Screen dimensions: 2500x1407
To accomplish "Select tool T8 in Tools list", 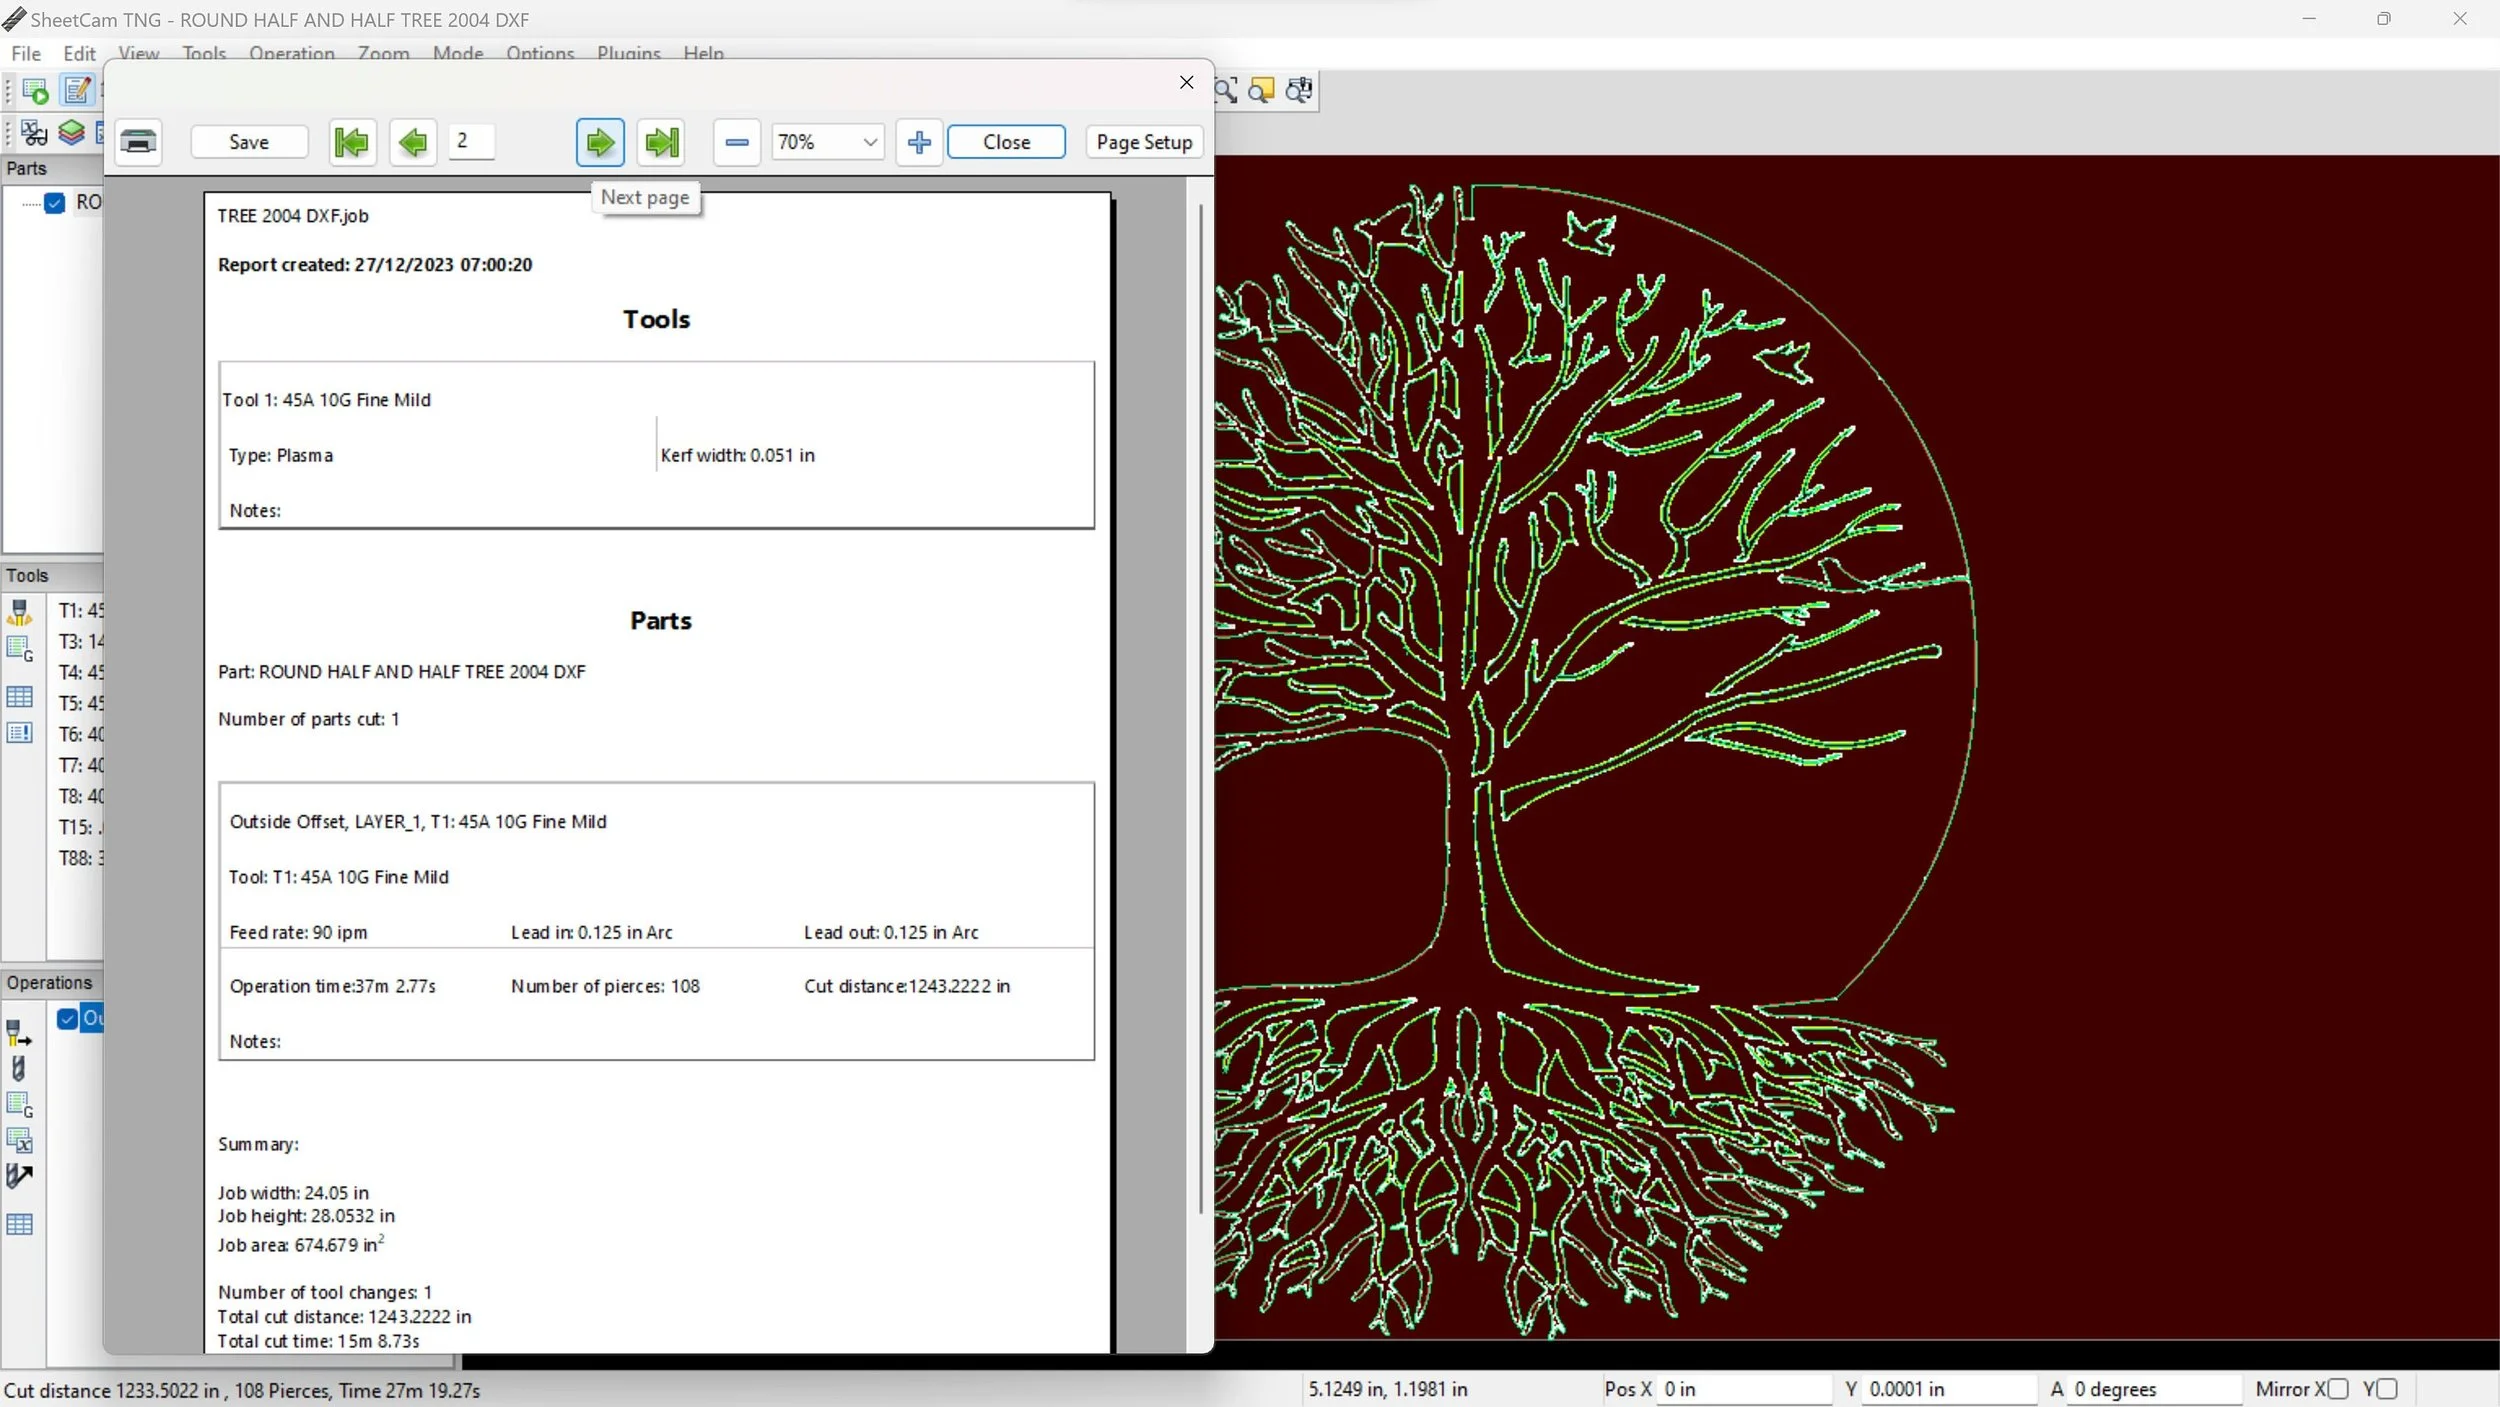I will click(80, 797).
